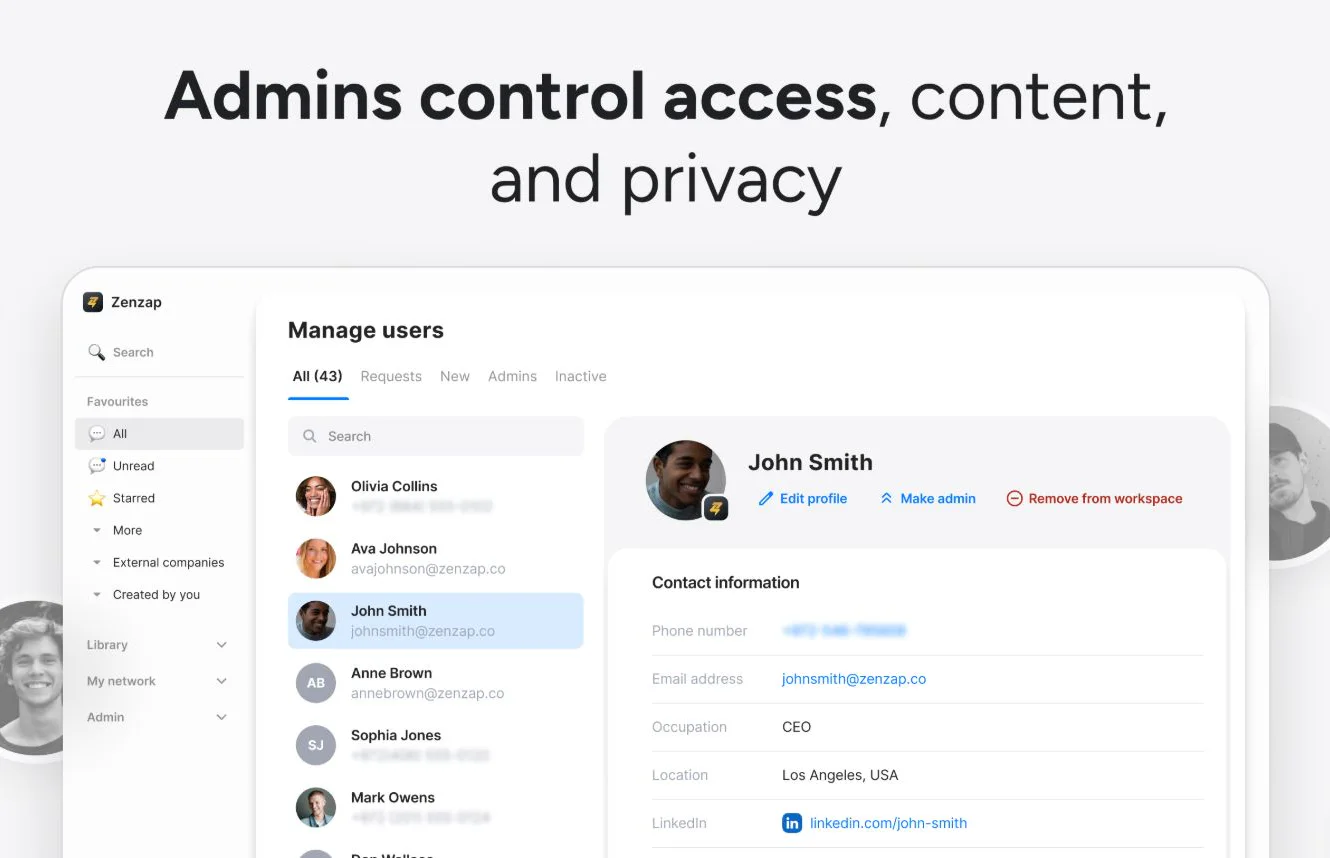Viewport: 1330px width, 858px height.
Task: Click the blurred phone number link
Action: point(844,631)
